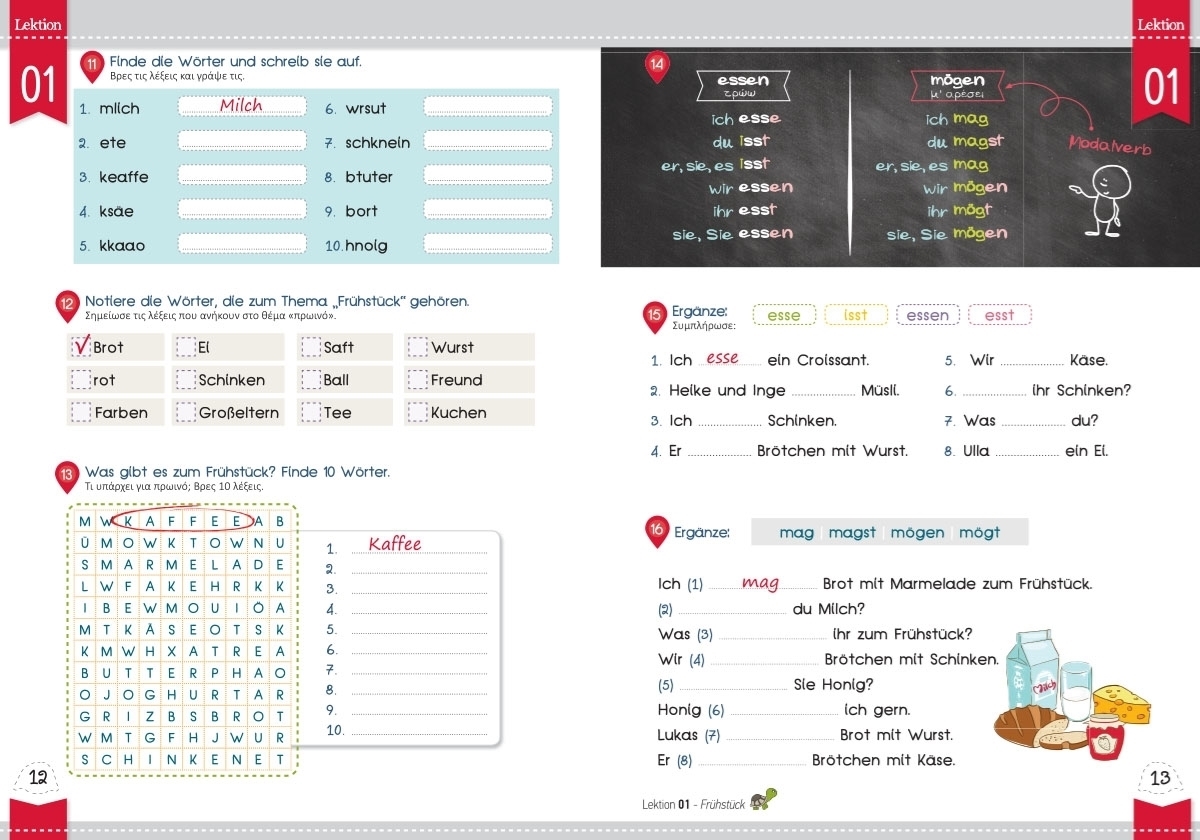1200x840 pixels.
Task: Tick the Ball checkbox
Action: [312, 380]
